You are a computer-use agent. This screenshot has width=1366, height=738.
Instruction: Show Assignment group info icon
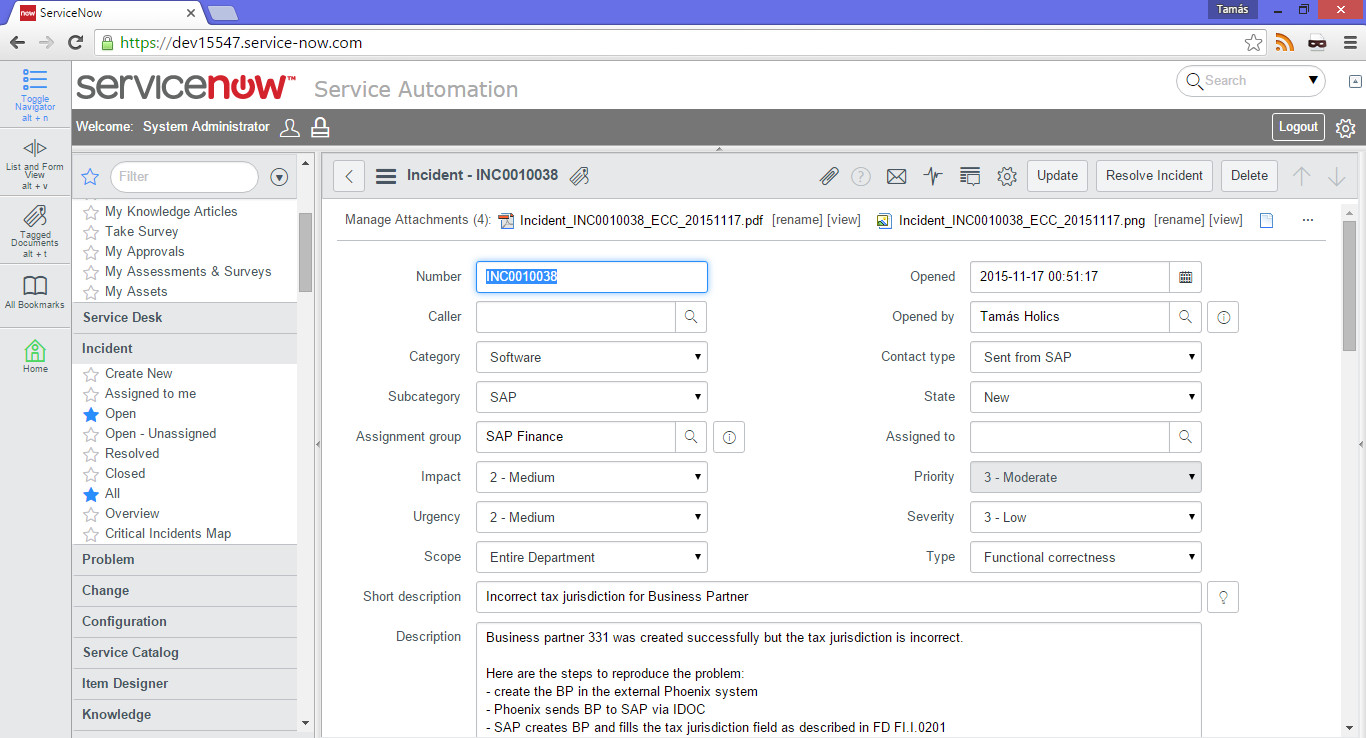[729, 437]
